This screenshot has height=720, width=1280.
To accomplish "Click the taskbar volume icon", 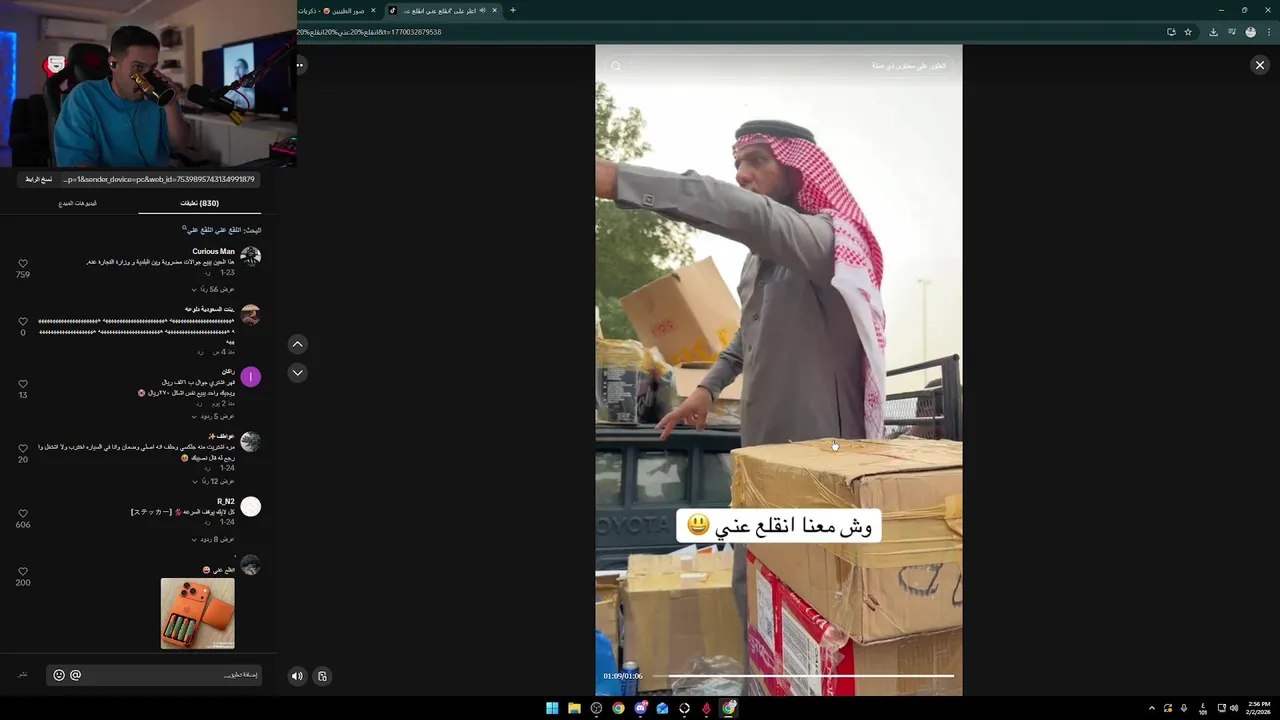I will point(1234,708).
